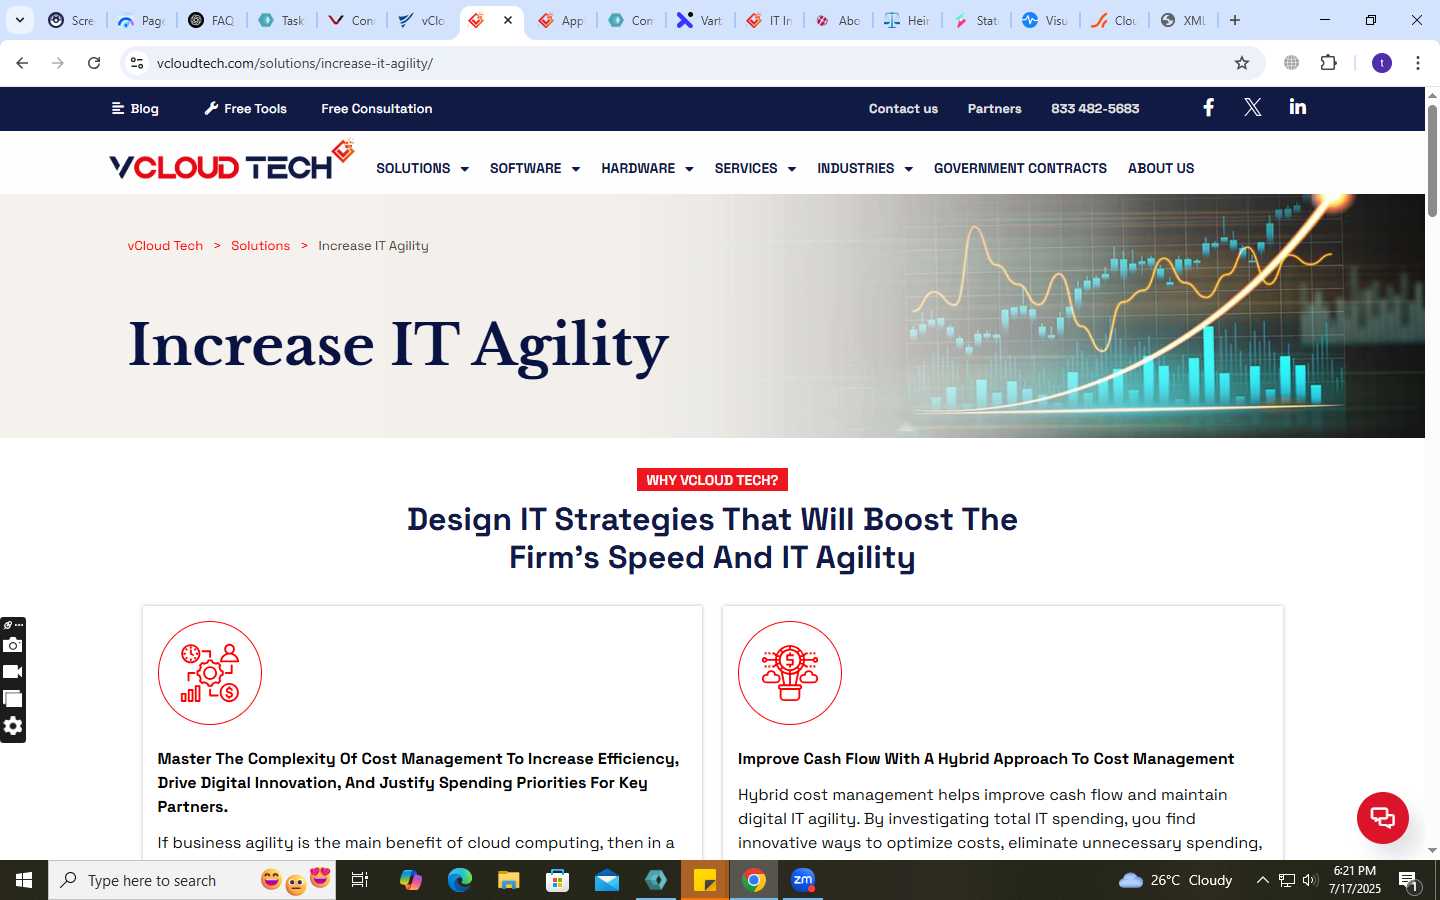Open Free Consultation link
This screenshot has width=1440, height=900.
(x=377, y=108)
